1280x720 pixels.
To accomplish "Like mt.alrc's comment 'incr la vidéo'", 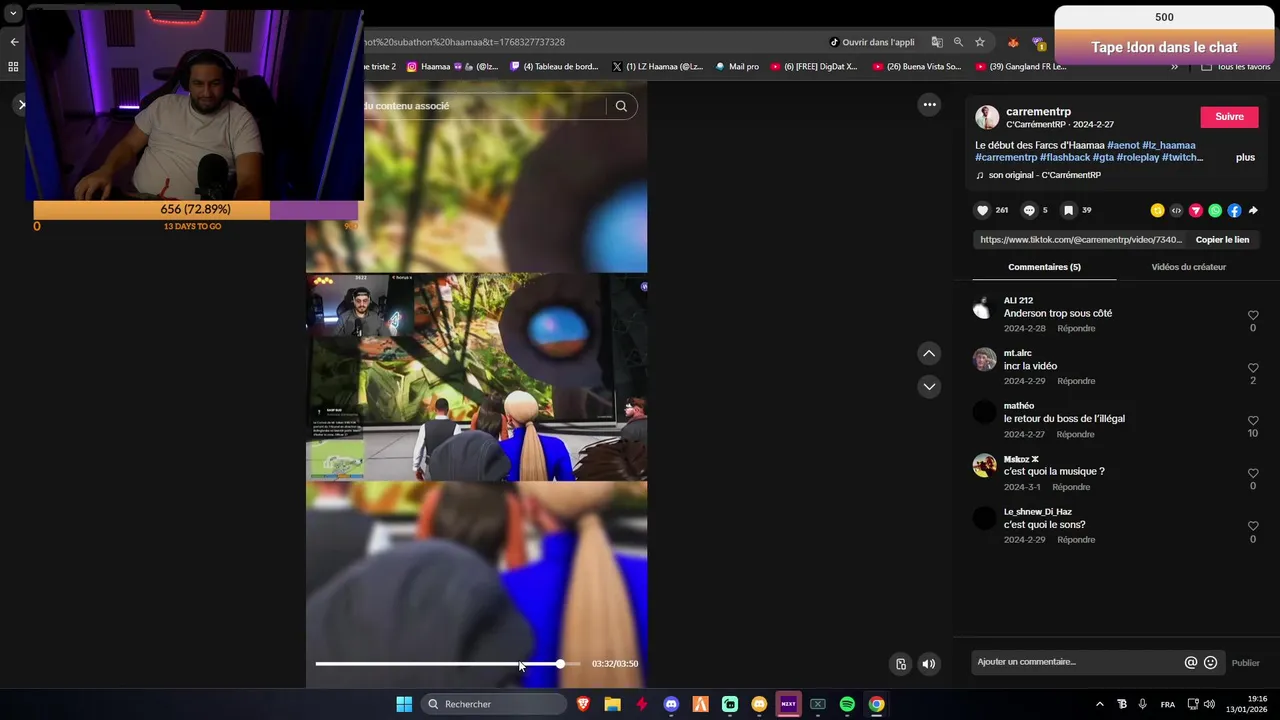I will pos(1253,368).
